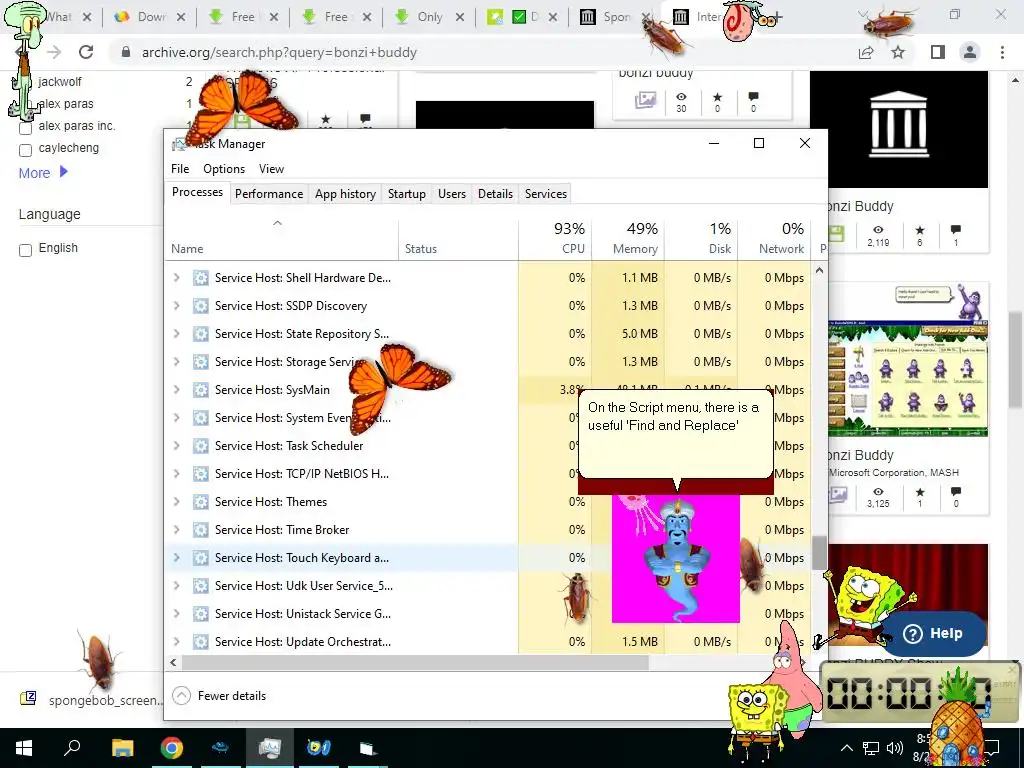This screenshot has height=768, width=1024.
Task: Expand Service Host: SSDP Discovery row
Action: [176, 306]
